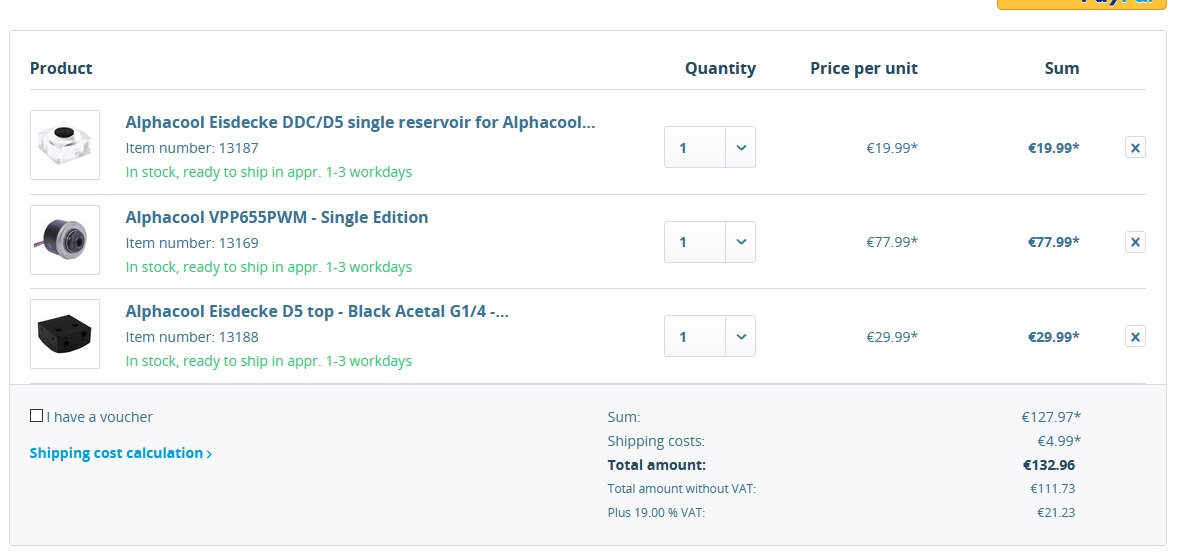The width and height of the screenshot is (1184, 556).
Task: Click the VPP655PWM pump thumbnail image
Action: [65, 240]
